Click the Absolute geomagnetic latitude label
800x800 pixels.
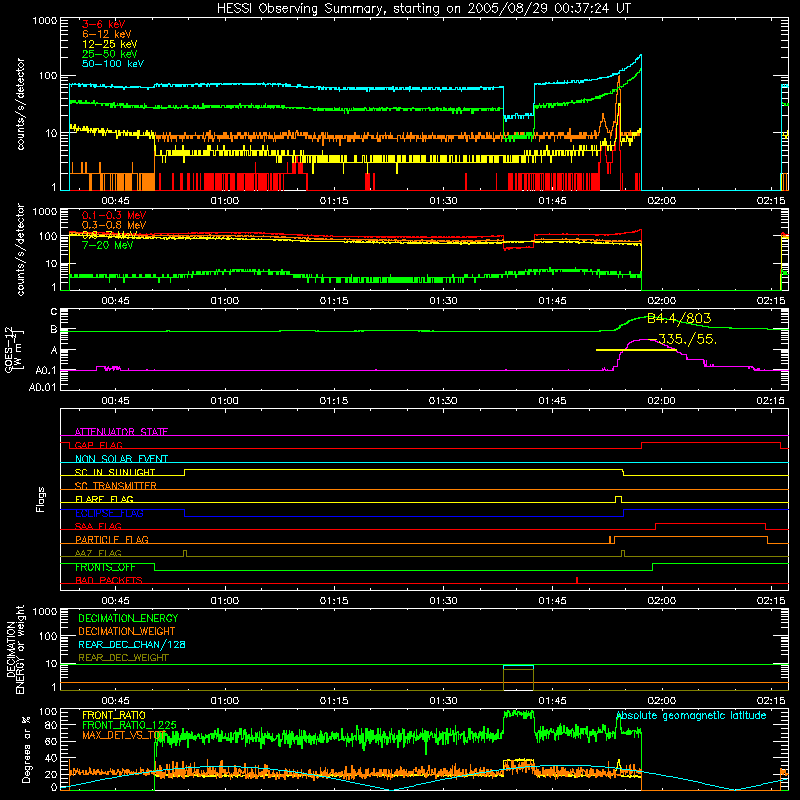click(x=691, y=715)
